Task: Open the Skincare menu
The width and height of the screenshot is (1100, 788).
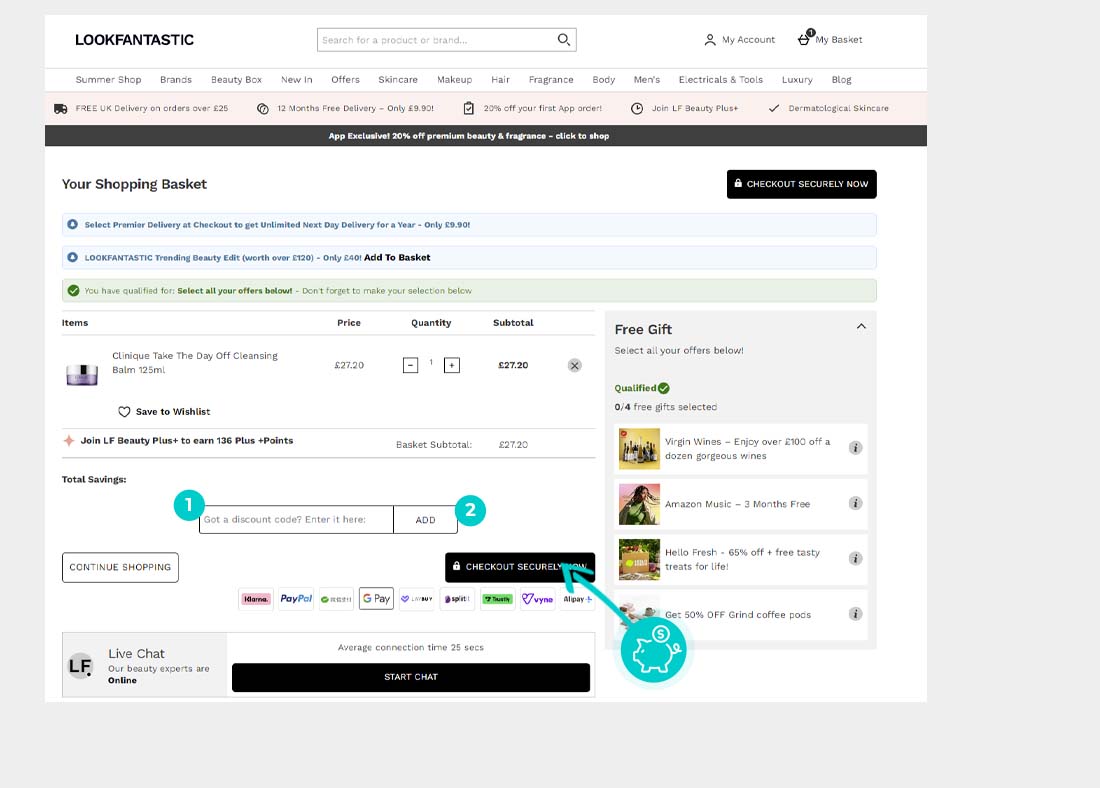Action: coord(398,80)
